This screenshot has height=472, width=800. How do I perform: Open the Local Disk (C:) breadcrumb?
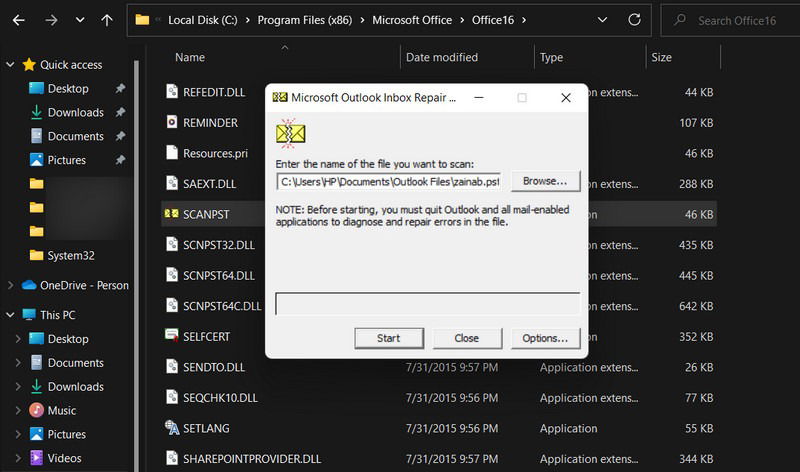pos(203,20)
